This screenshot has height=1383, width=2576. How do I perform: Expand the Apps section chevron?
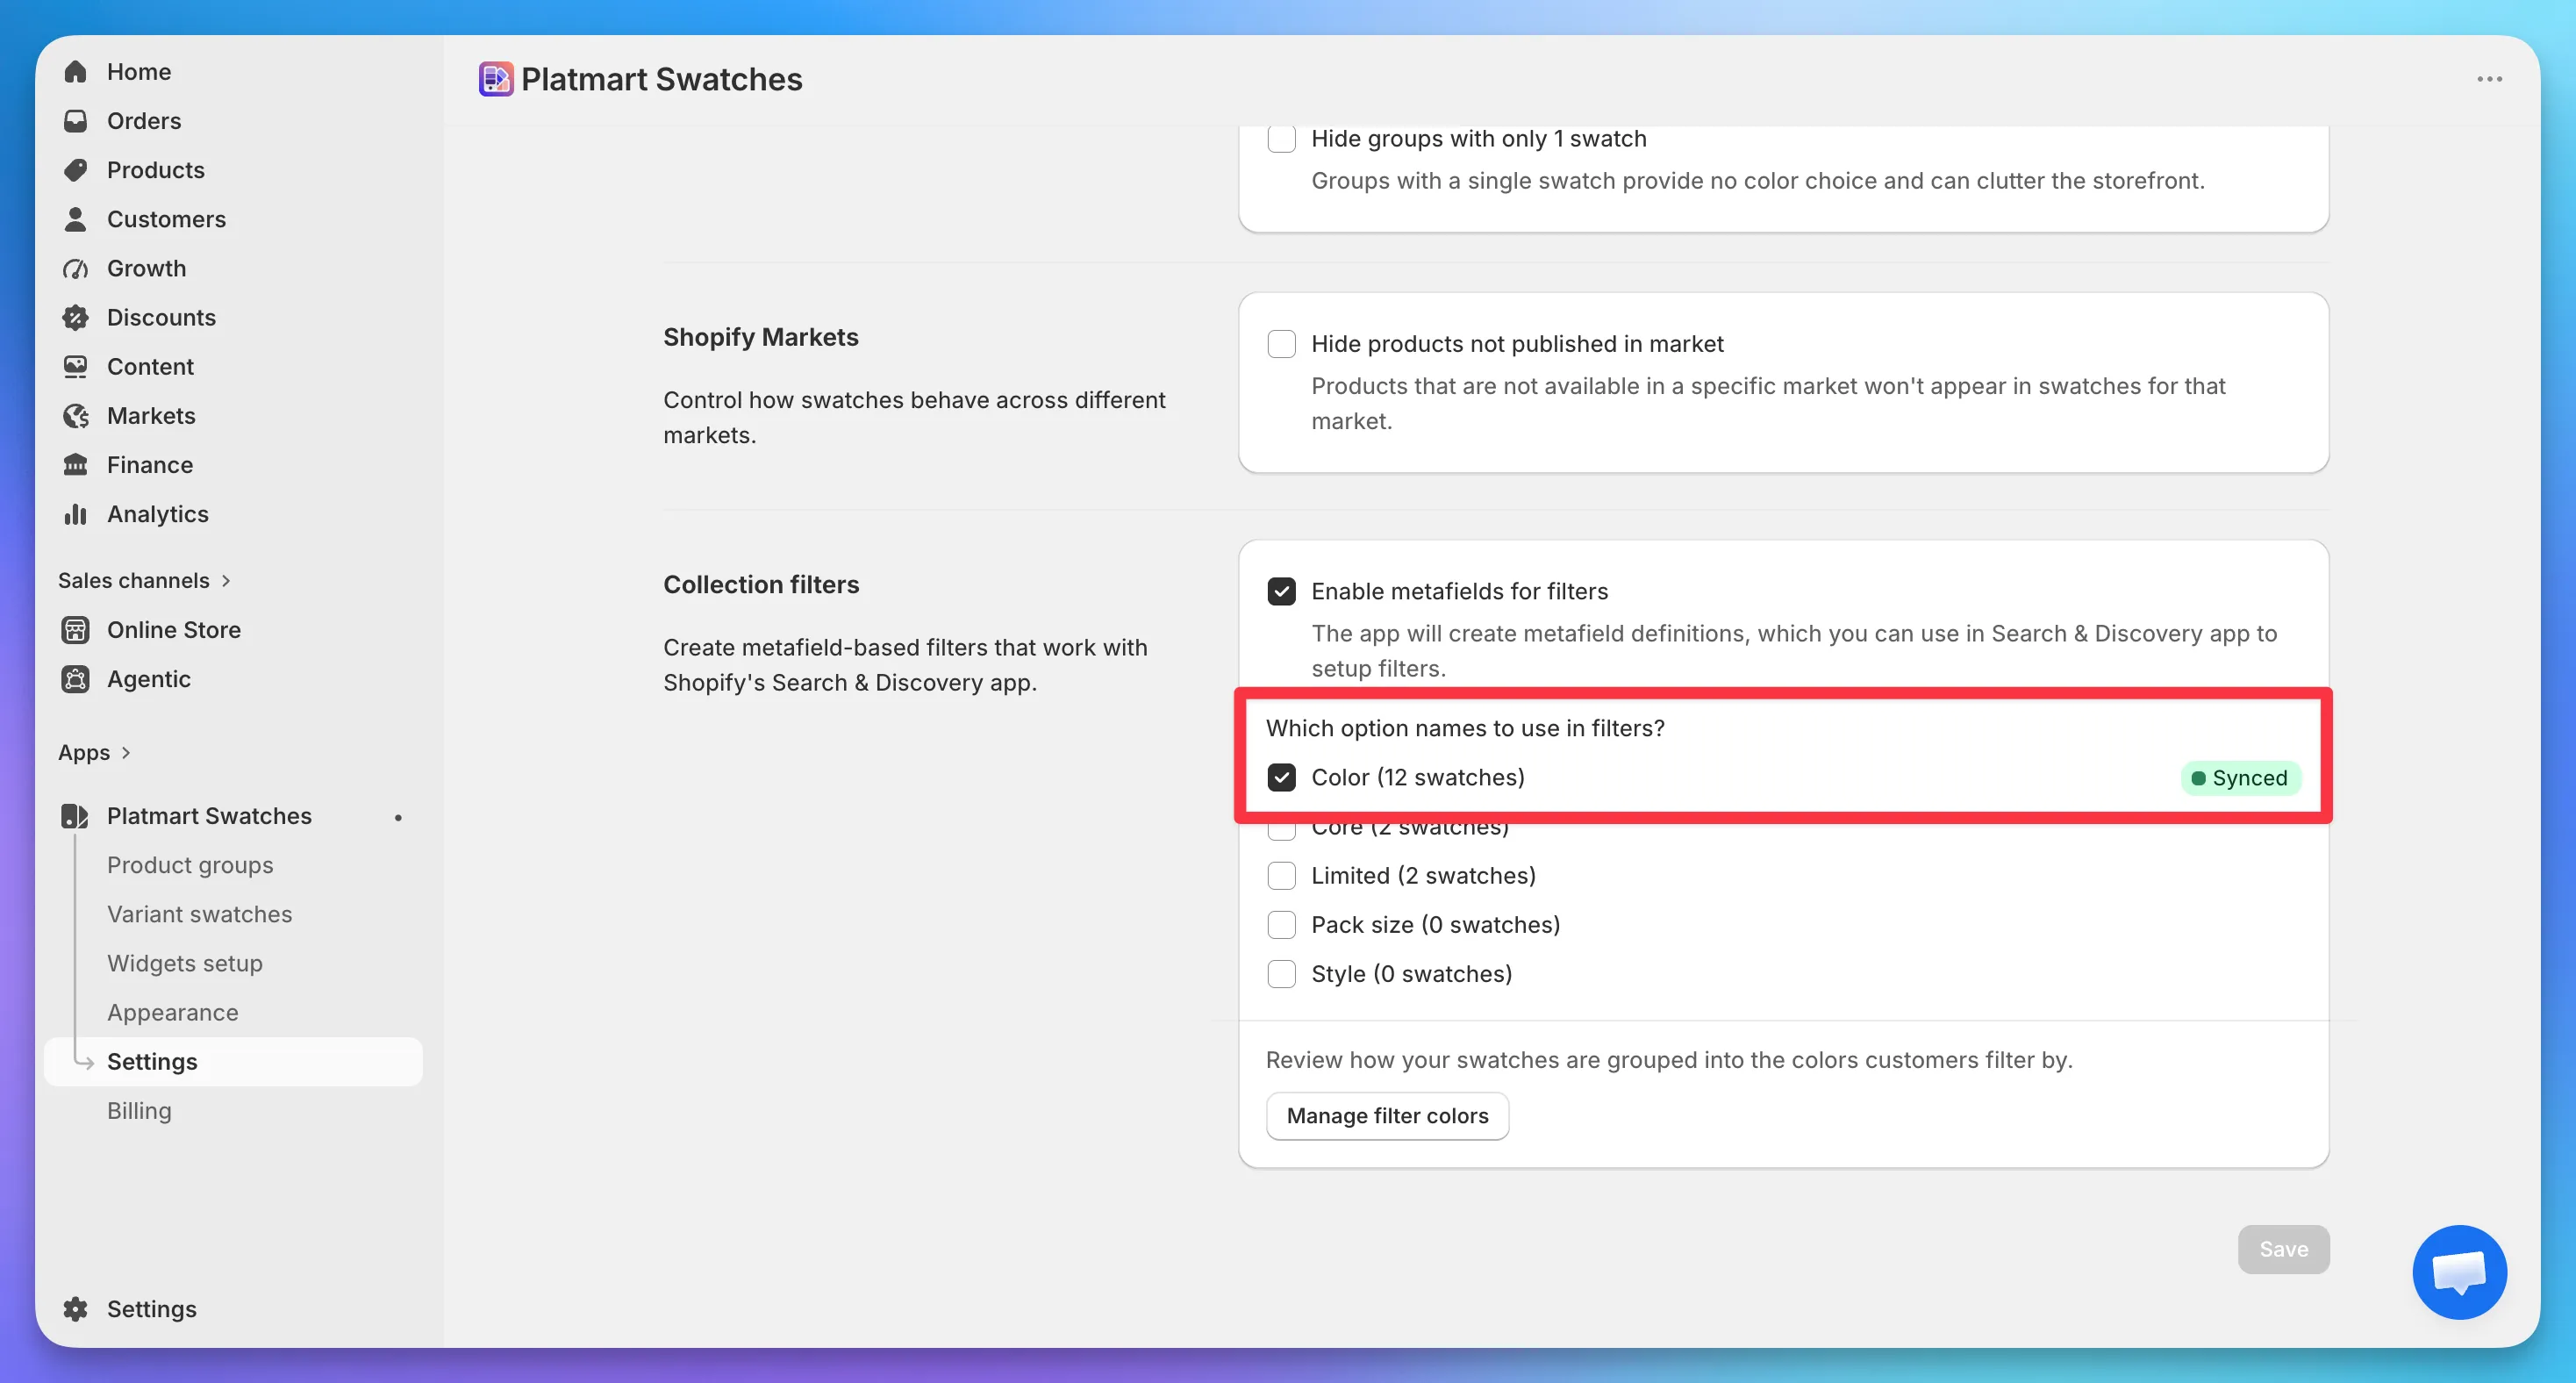pyautogui.click(x=126, y=752)
